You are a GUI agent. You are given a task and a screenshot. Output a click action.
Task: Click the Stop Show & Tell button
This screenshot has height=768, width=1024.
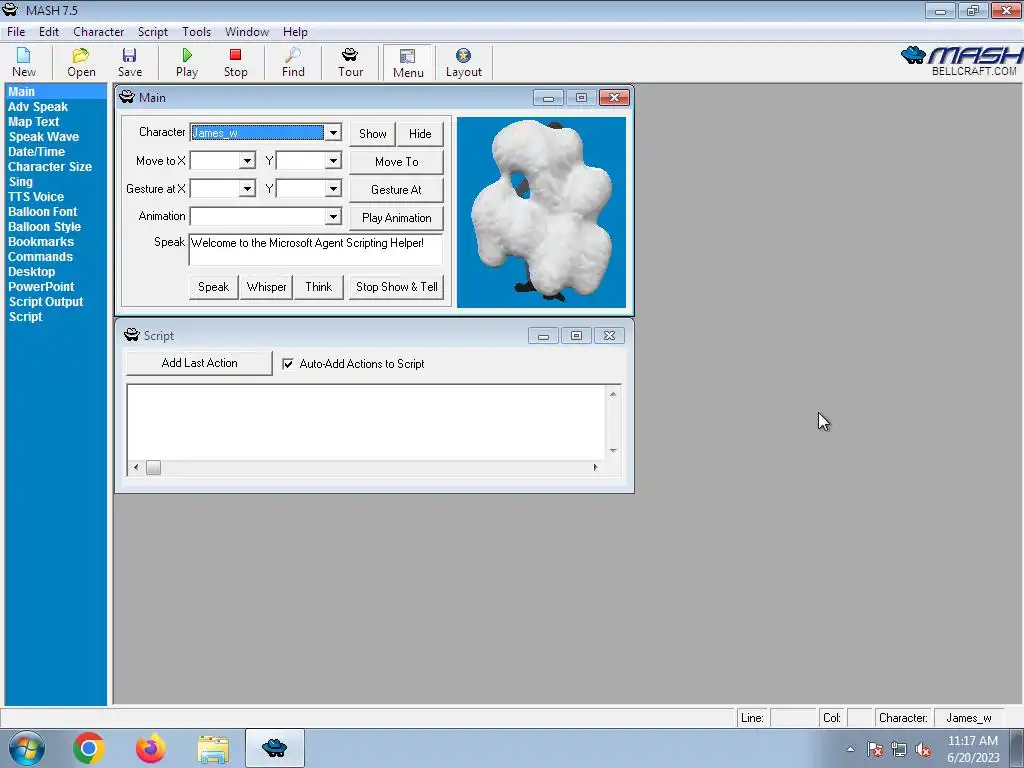tap(396, 287)
